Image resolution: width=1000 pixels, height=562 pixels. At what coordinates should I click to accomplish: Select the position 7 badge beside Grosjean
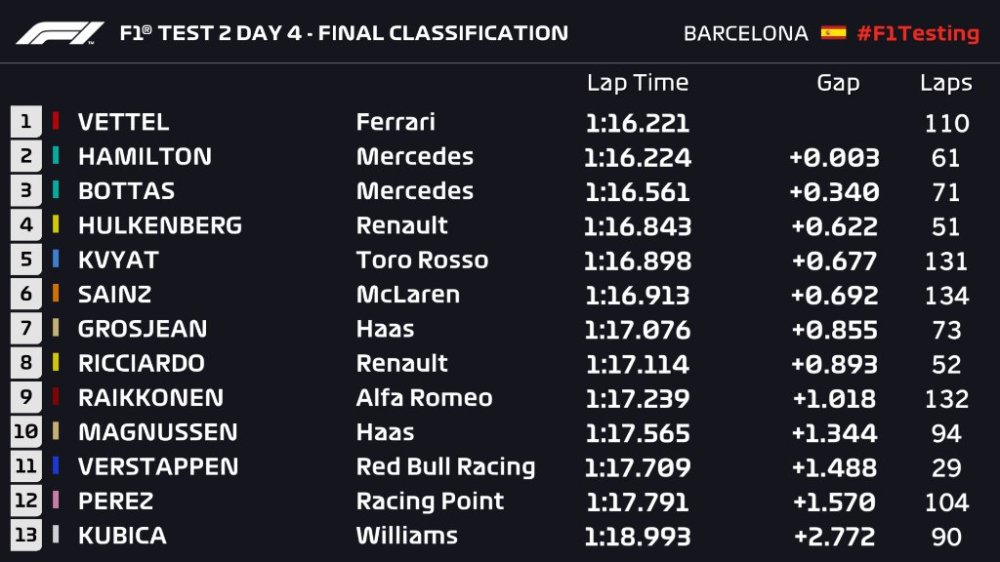click(x=26, y=329)
